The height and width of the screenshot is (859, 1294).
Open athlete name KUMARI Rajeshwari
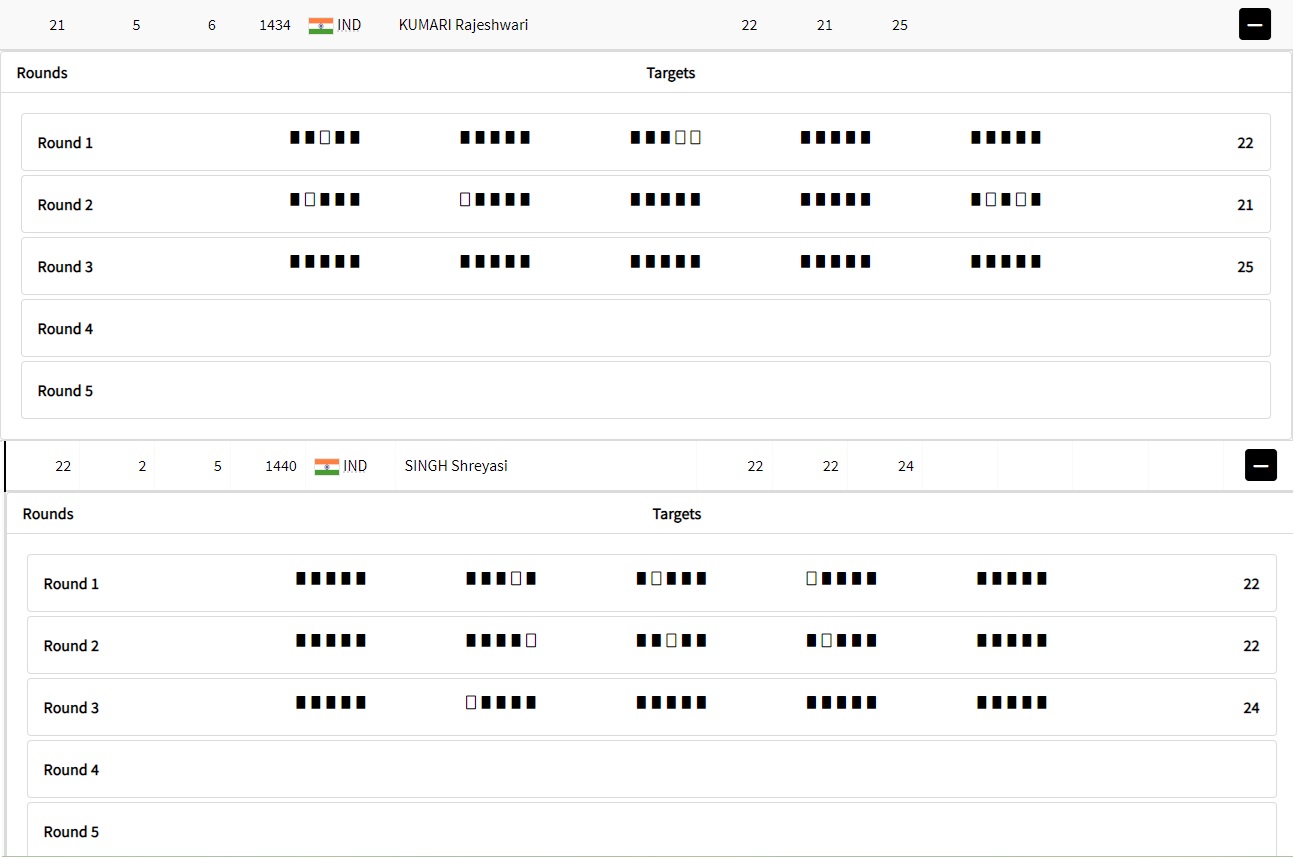pyautogui.click(x=463, y=25)
